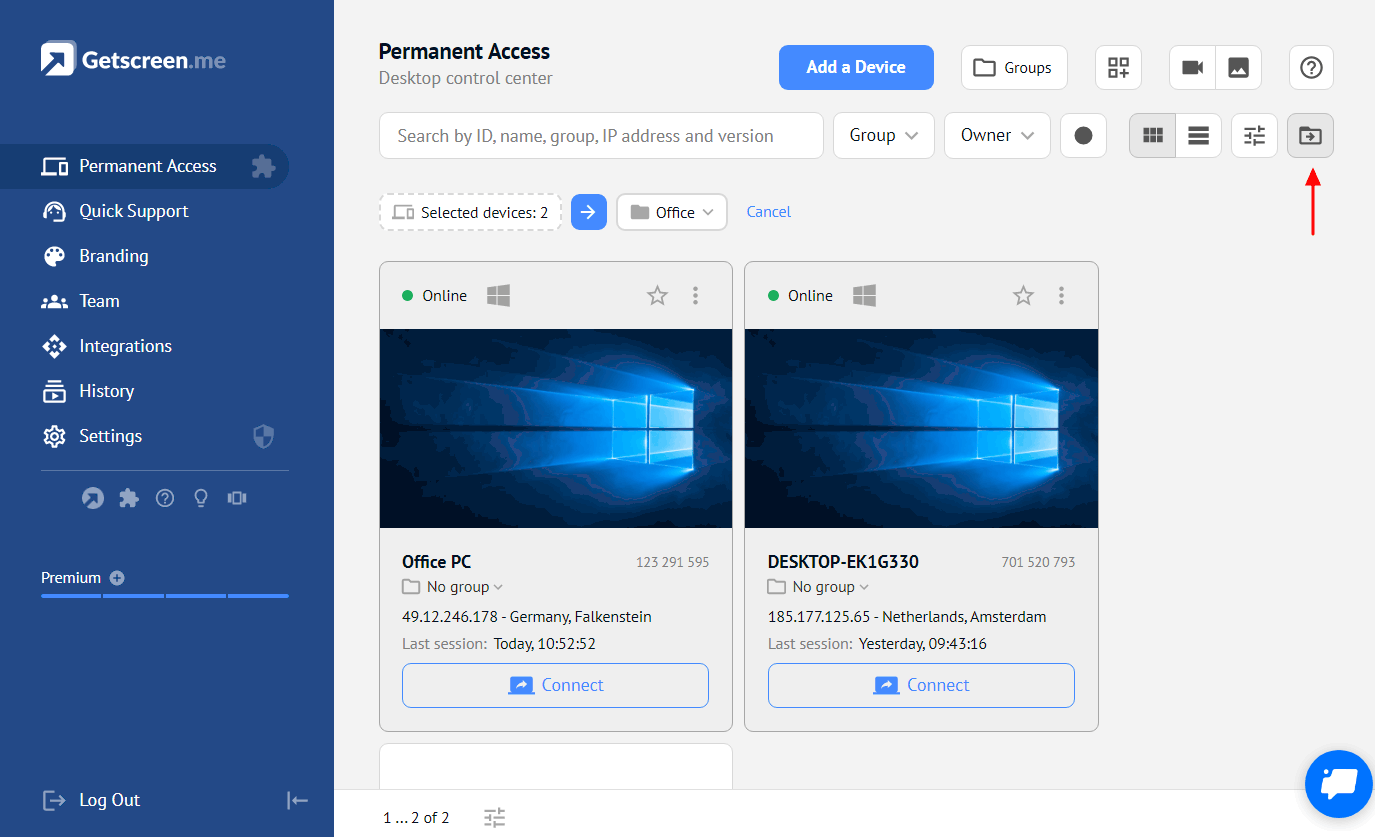Click the Selected devices: 2 indicator
Viewport: 1375px width, 837px height.
pos(470,212)
